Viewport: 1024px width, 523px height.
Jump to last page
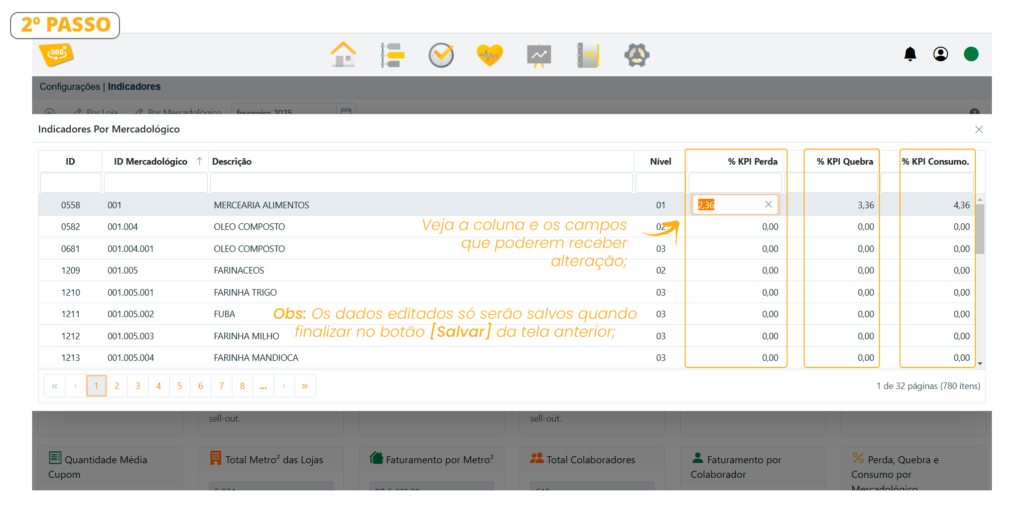coord(305,386)
